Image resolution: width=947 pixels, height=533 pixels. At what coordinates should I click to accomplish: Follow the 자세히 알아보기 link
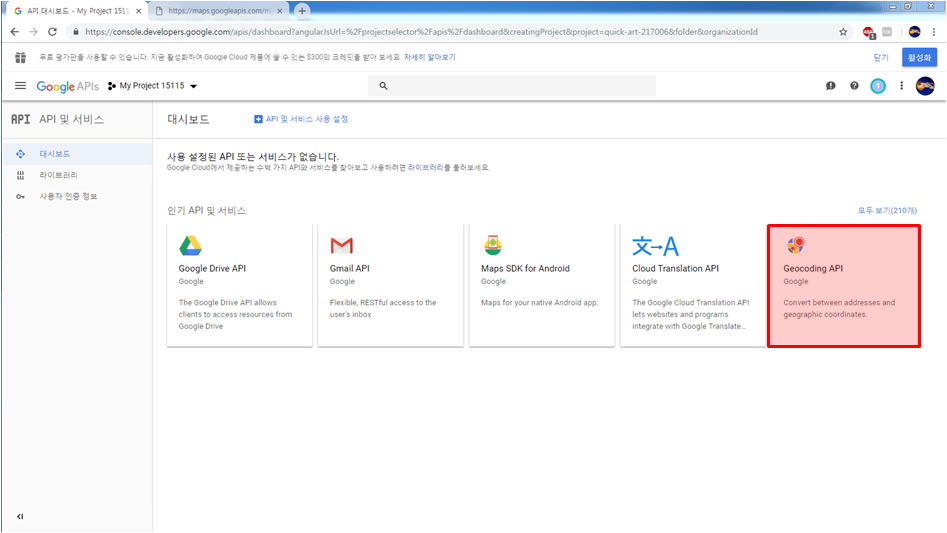(x=429, y=57)
